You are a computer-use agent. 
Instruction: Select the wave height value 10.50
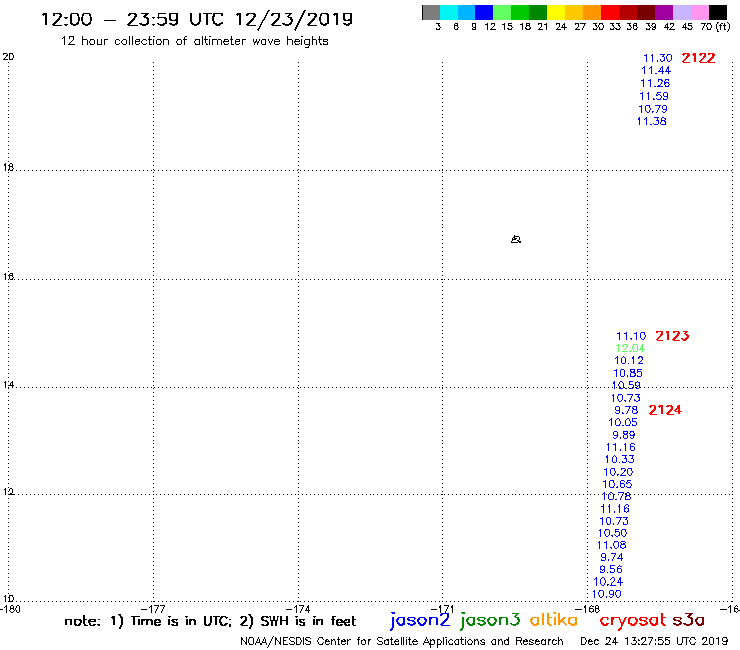[613, 533]
